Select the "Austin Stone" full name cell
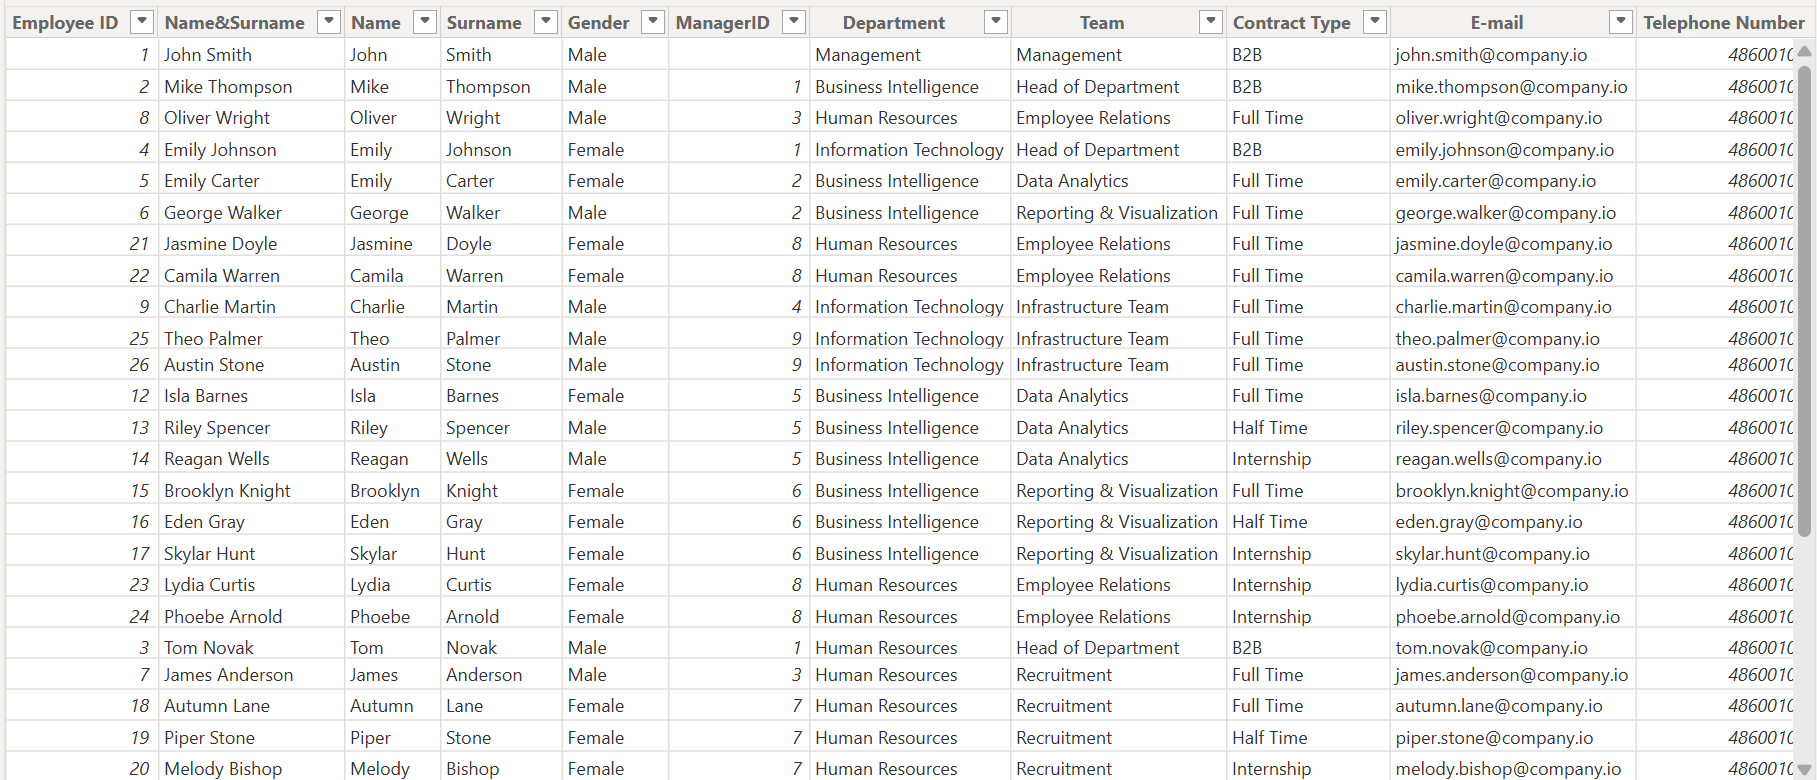Image resolution: width=1817 pixels, height=780 pixels. pyautogui.click(x=251, y=365)
